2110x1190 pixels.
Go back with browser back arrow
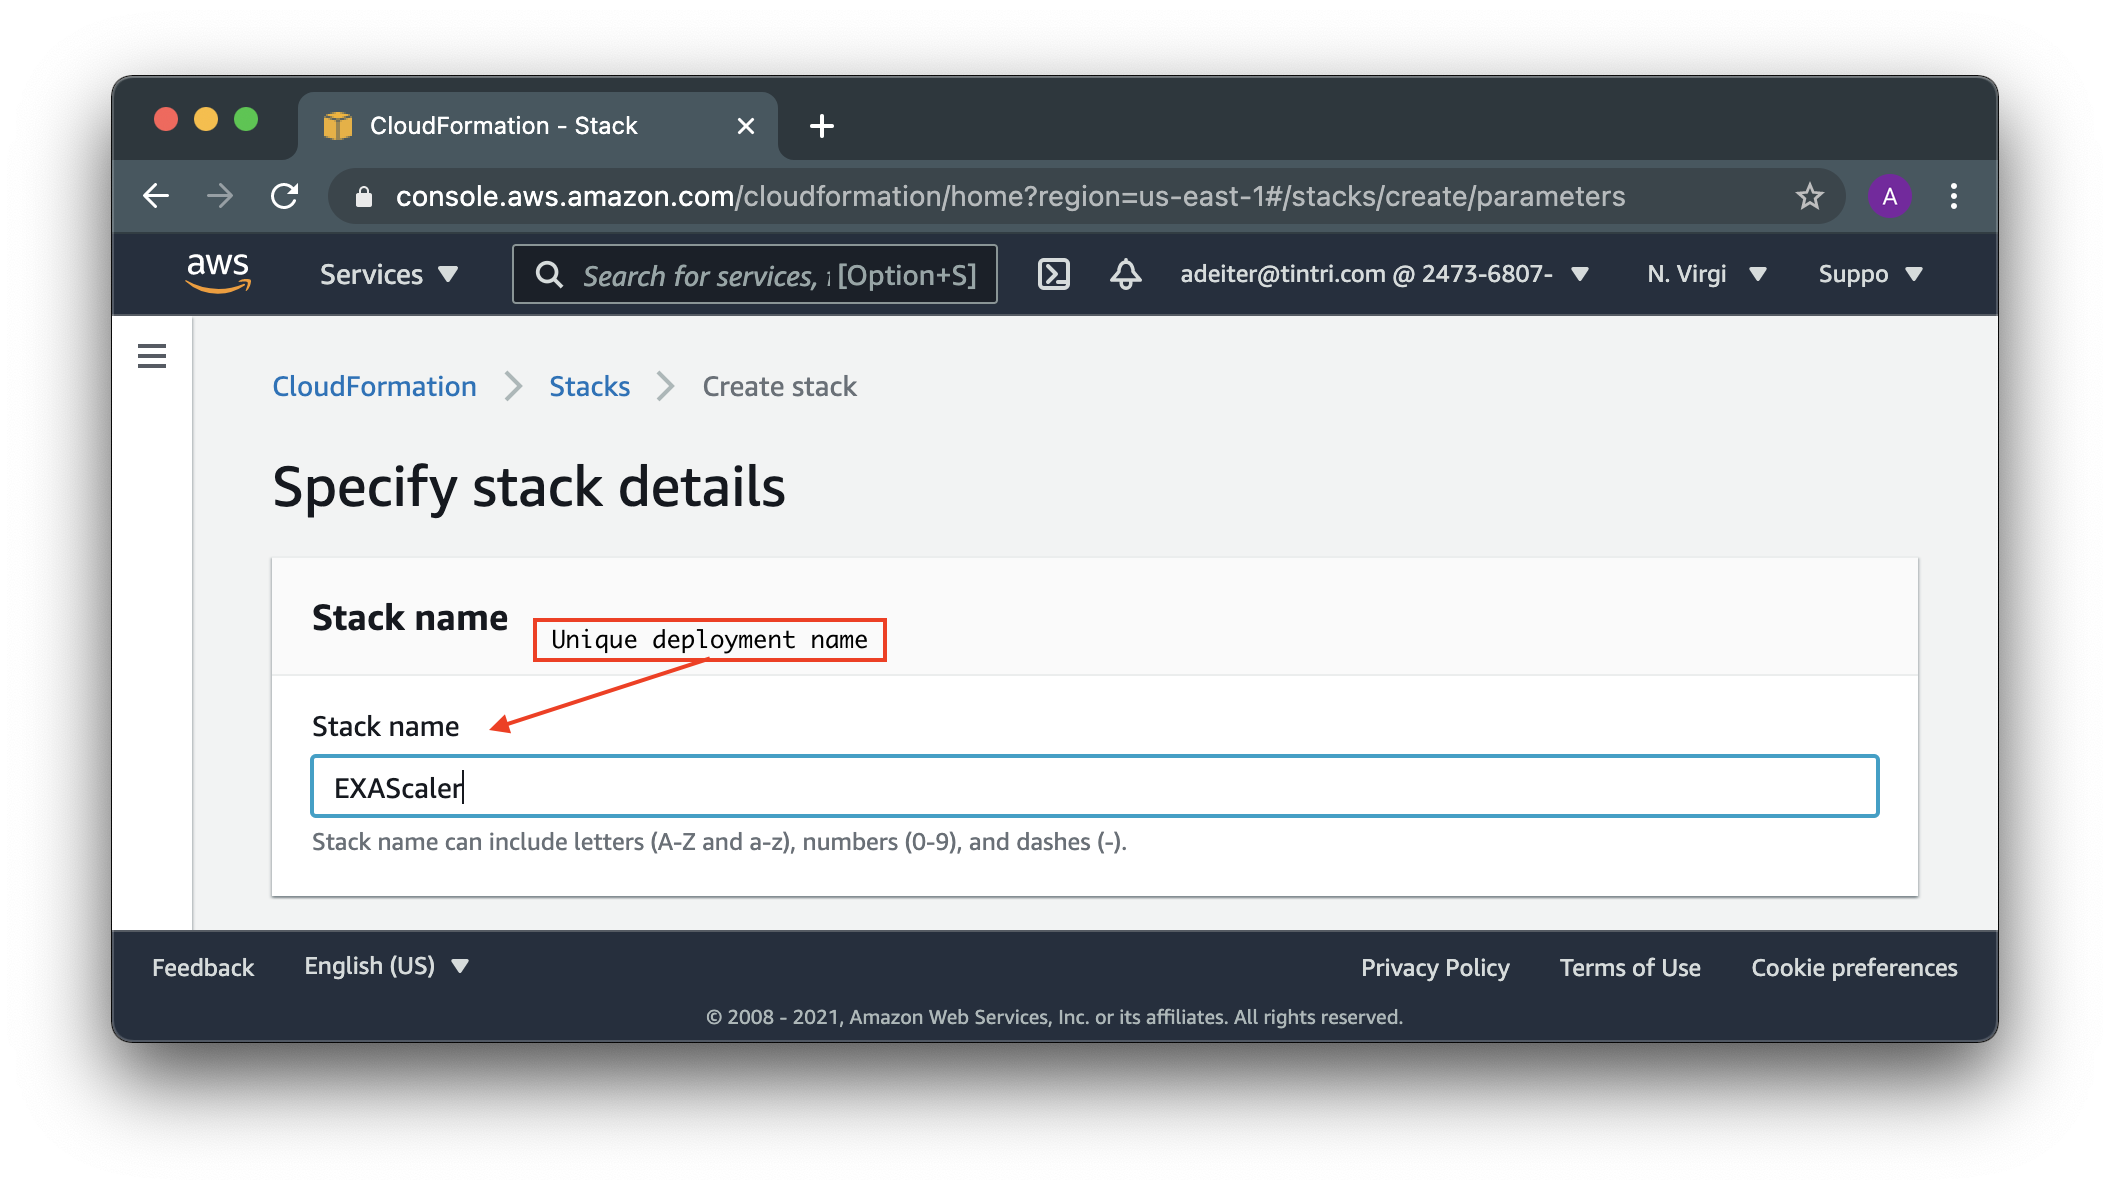pyautogui.click(x=156, y=196)
